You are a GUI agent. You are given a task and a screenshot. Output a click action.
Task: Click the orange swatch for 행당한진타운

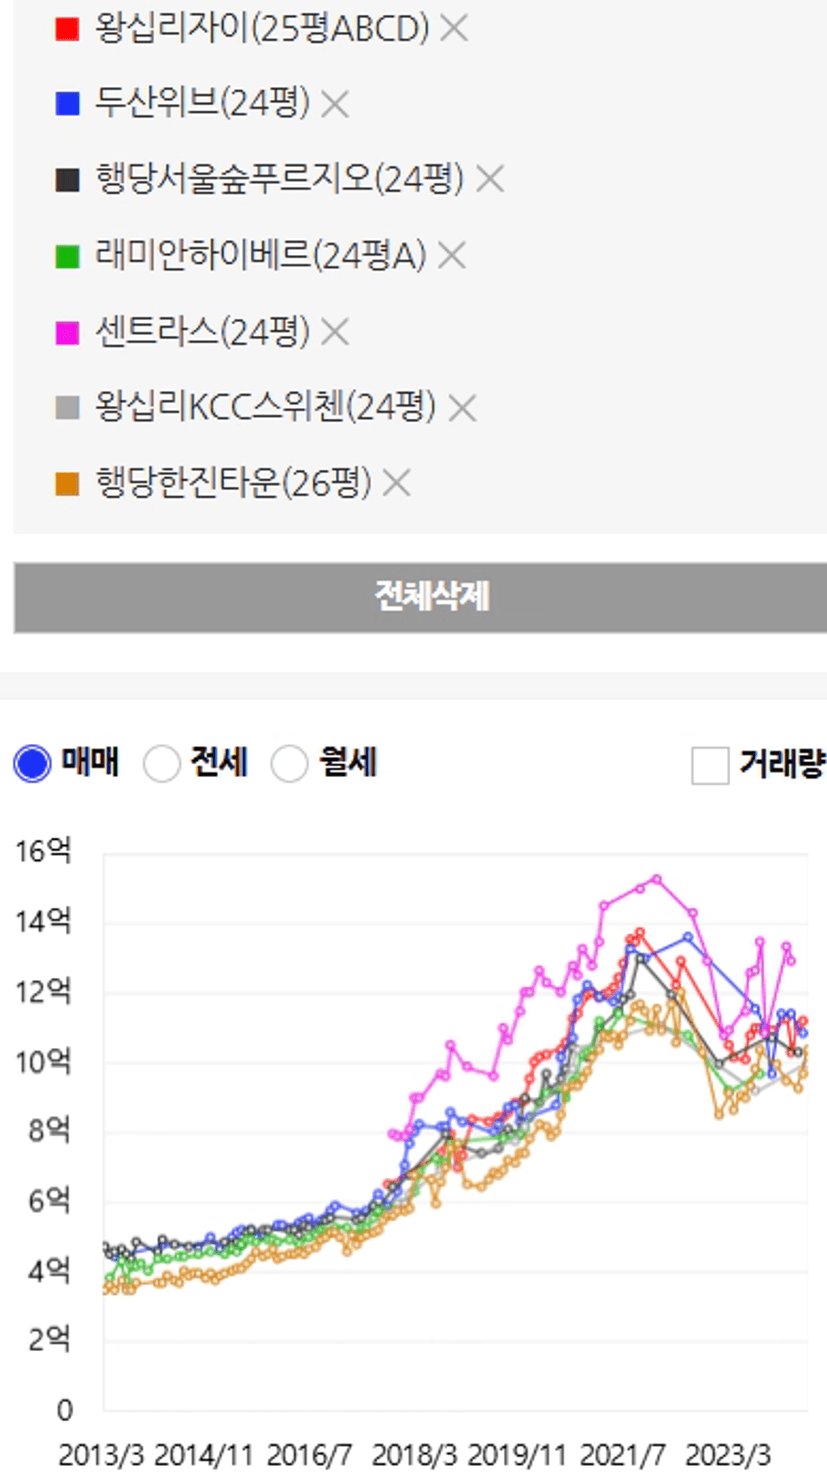[x=67, y=484]
